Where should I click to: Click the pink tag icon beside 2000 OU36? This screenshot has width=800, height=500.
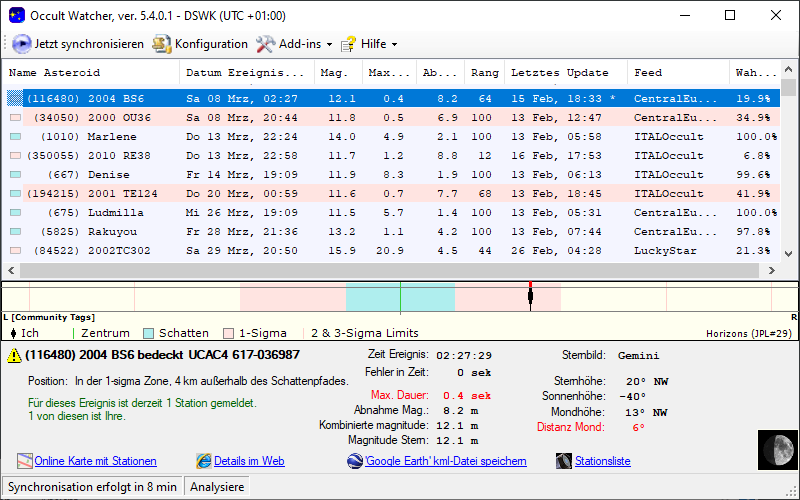coord(15,118)
